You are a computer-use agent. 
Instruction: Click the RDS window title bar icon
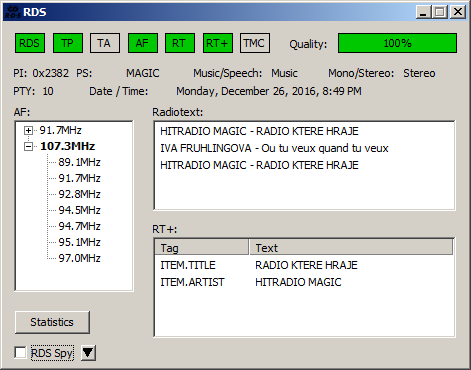tap(12, 12)
